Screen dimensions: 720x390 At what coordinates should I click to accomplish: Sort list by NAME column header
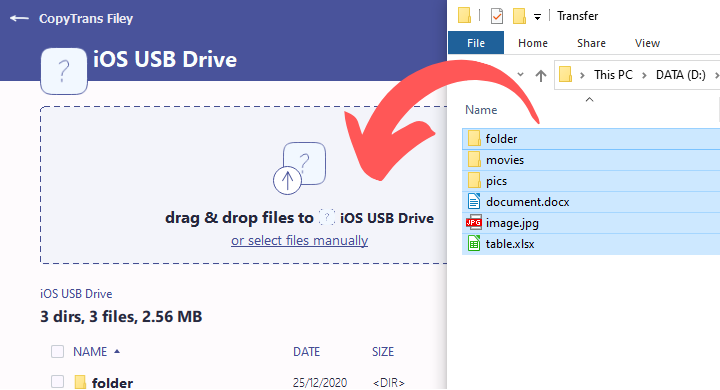click(90, 351)
